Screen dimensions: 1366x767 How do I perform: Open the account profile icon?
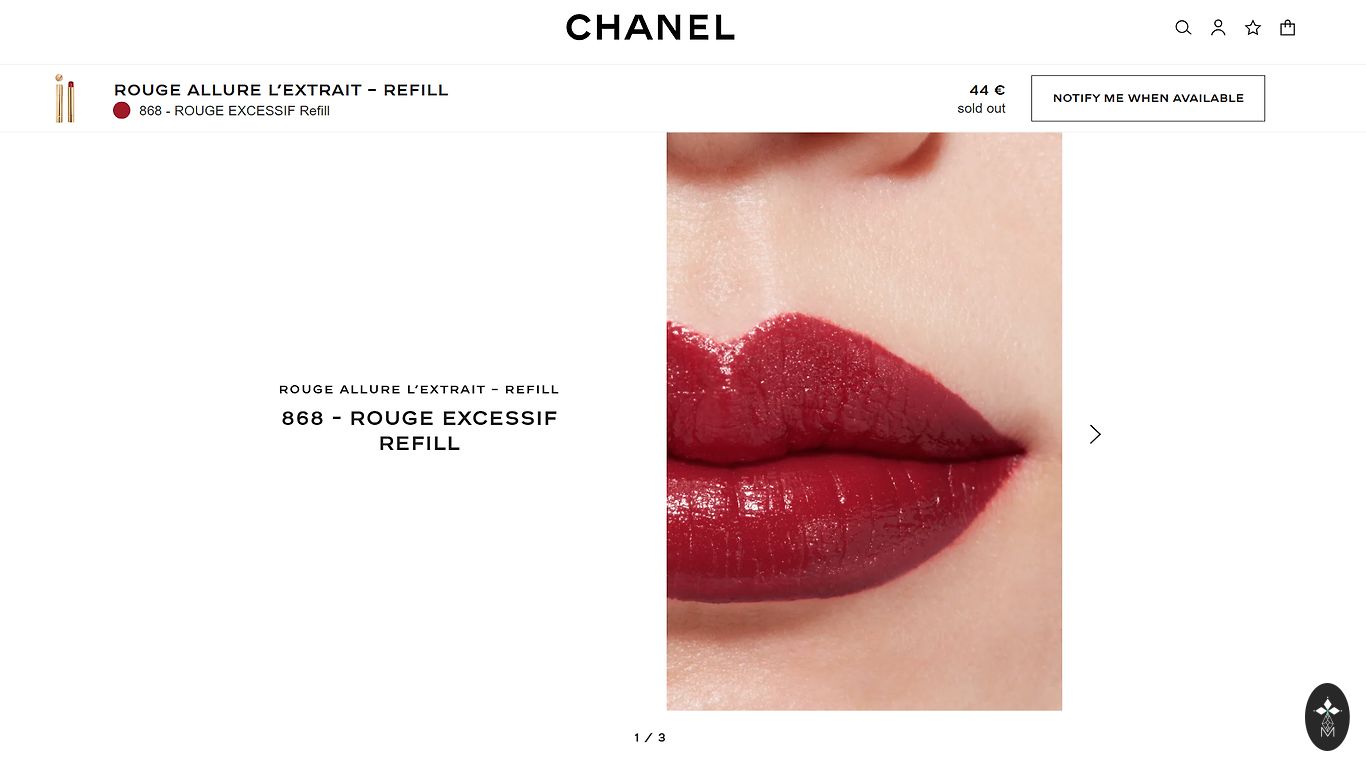(1218, 28)
